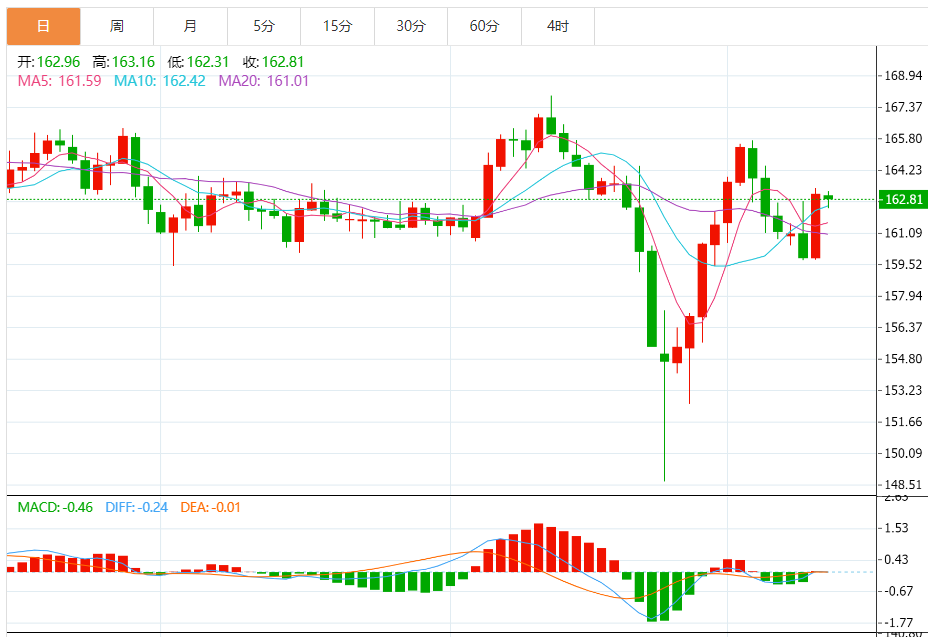Open the 60分 timeframe tab
The height and width of the screenshot is (637, 928).
tap(484, 26)
